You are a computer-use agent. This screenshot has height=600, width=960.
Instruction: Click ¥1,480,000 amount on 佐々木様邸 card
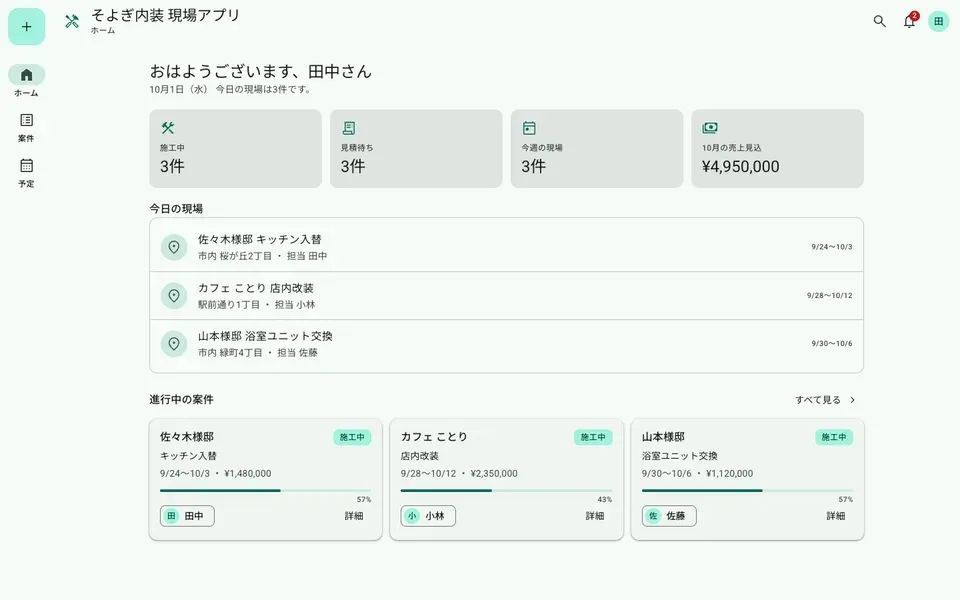coord(248,473)
